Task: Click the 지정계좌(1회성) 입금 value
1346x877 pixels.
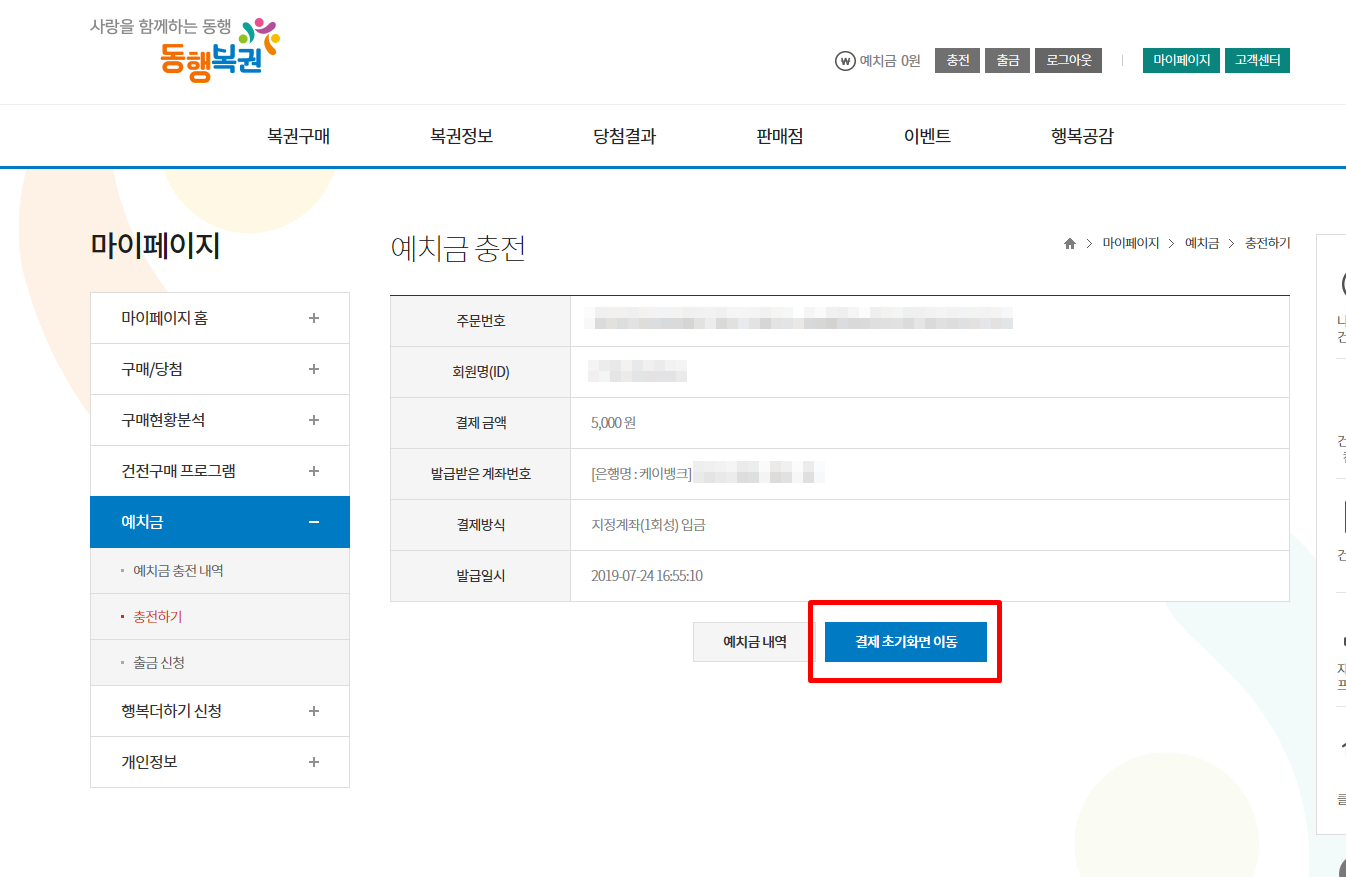Action: [648, 525]
